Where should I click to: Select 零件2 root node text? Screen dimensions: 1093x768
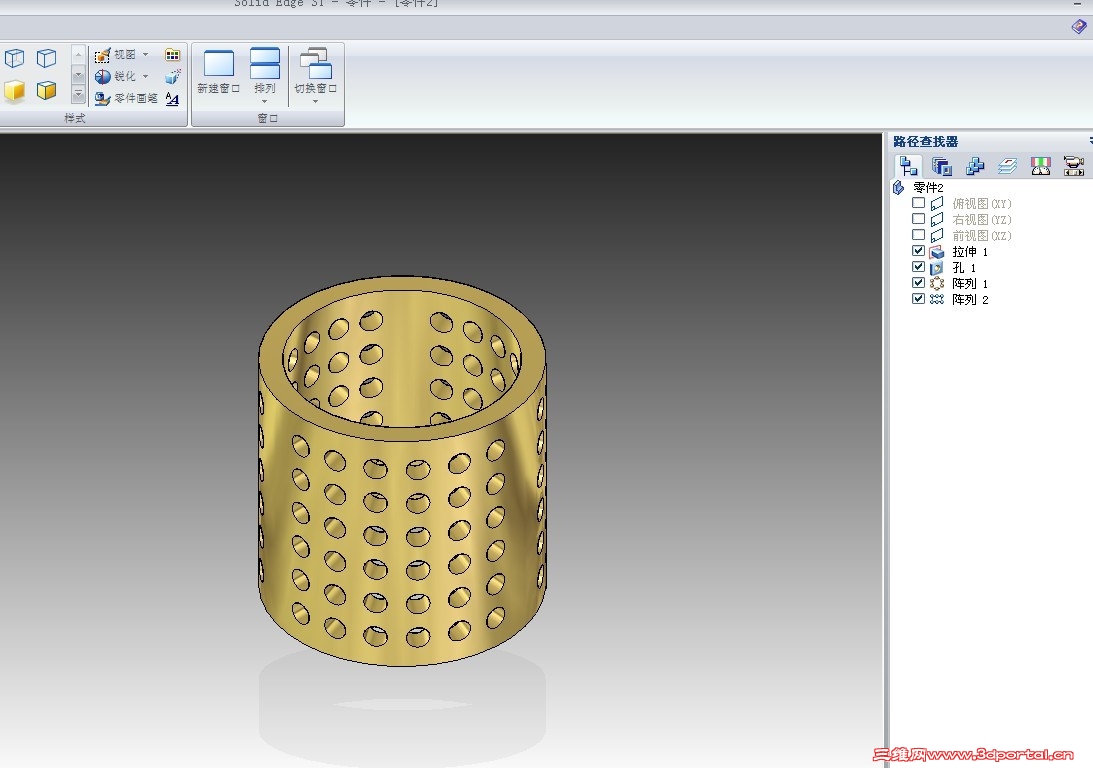(928, 187)
